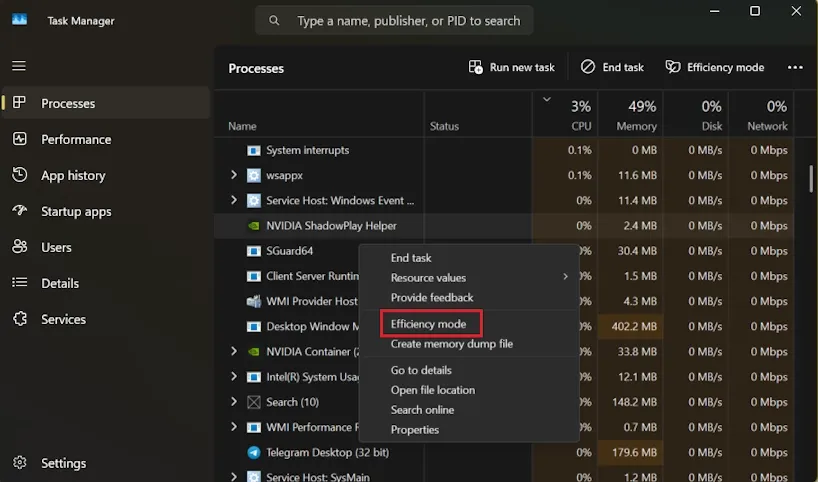The width and height of the screenshot is (818, 482).
Task: Expand Service Host: SysMain group
Action: (234, 476)
